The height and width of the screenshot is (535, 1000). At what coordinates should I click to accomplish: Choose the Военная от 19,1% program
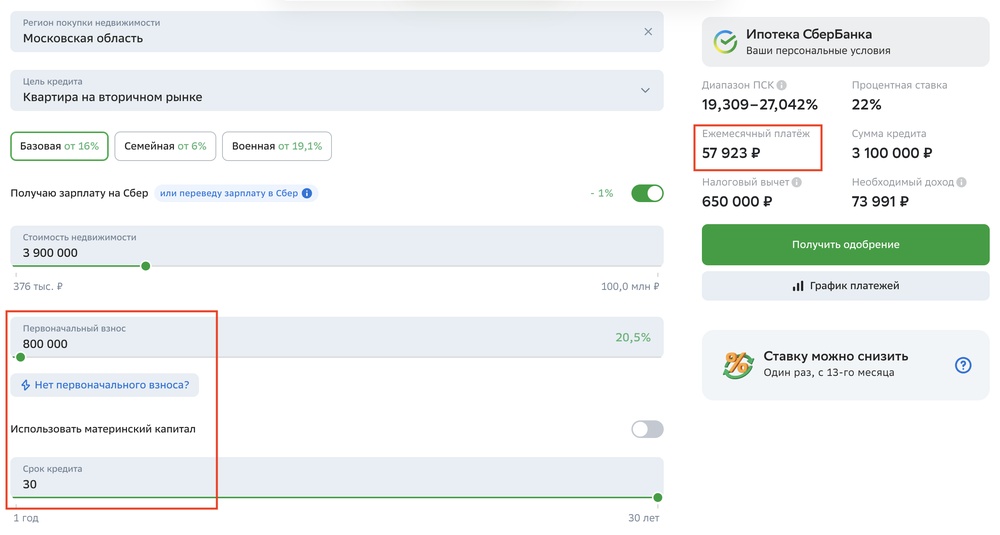point(277,146)
